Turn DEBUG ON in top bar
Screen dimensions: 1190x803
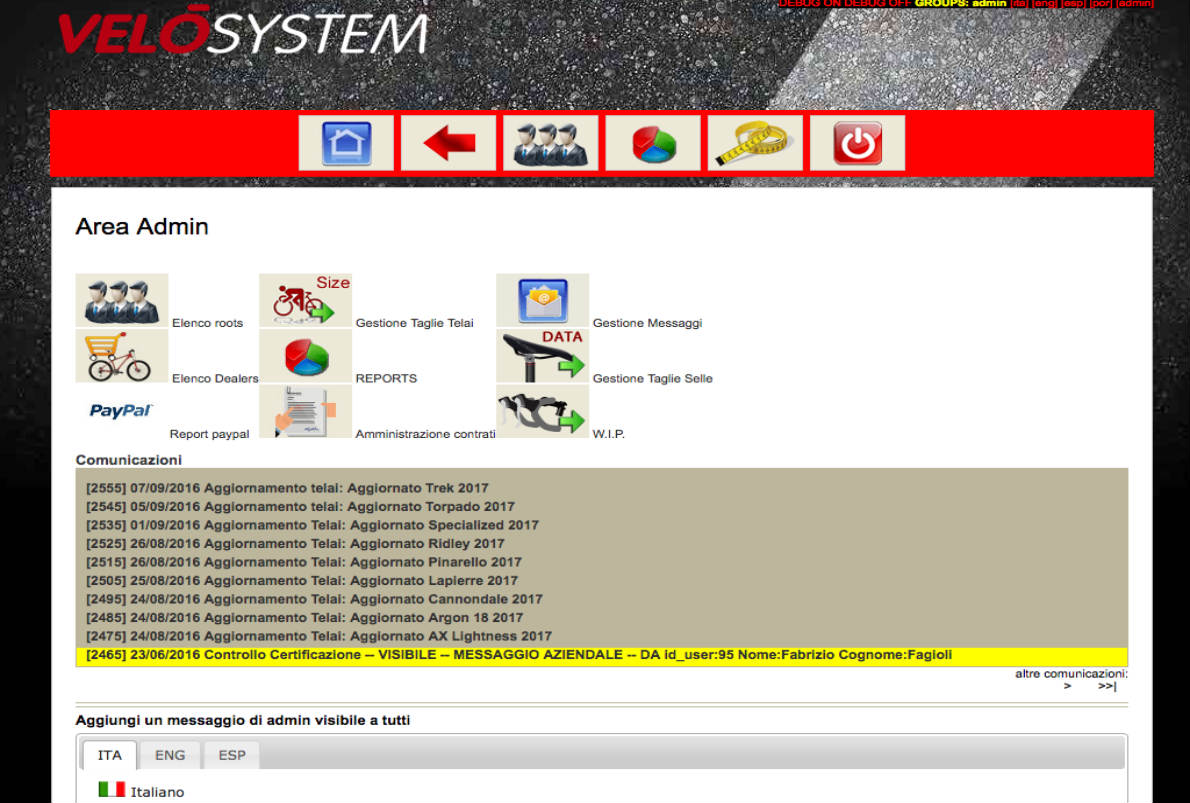(x=812, y=4)
